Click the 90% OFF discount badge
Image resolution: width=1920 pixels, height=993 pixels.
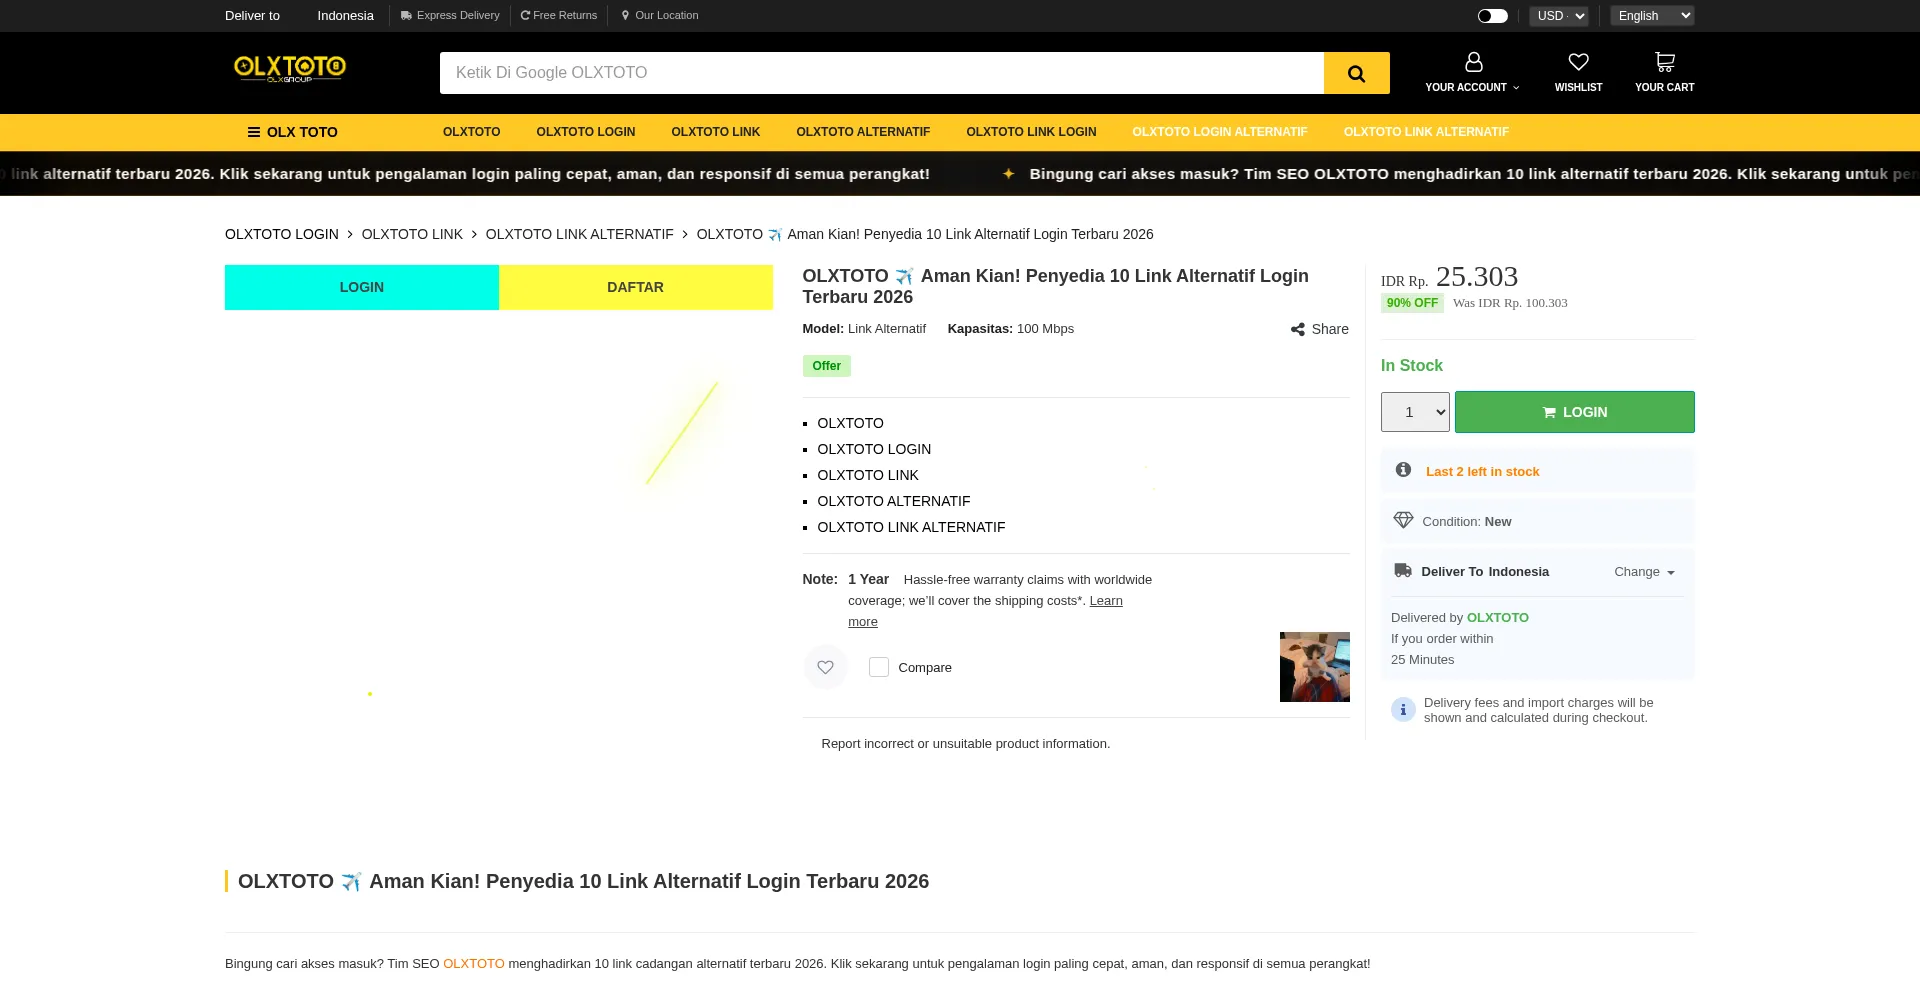click(x=1412, y=303)
